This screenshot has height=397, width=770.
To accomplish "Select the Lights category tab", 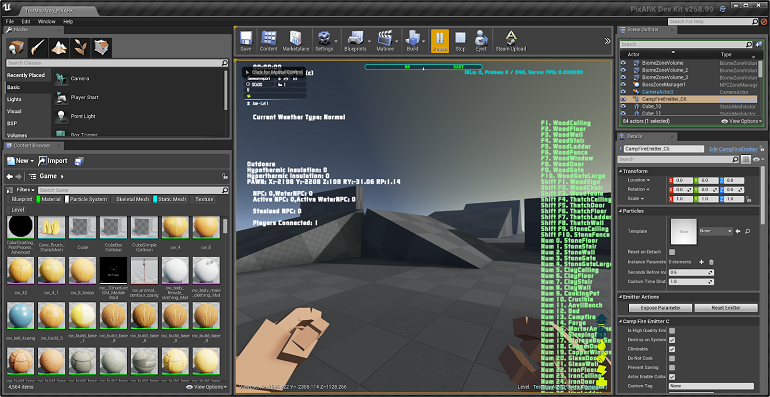I will [x=14, y=99].
